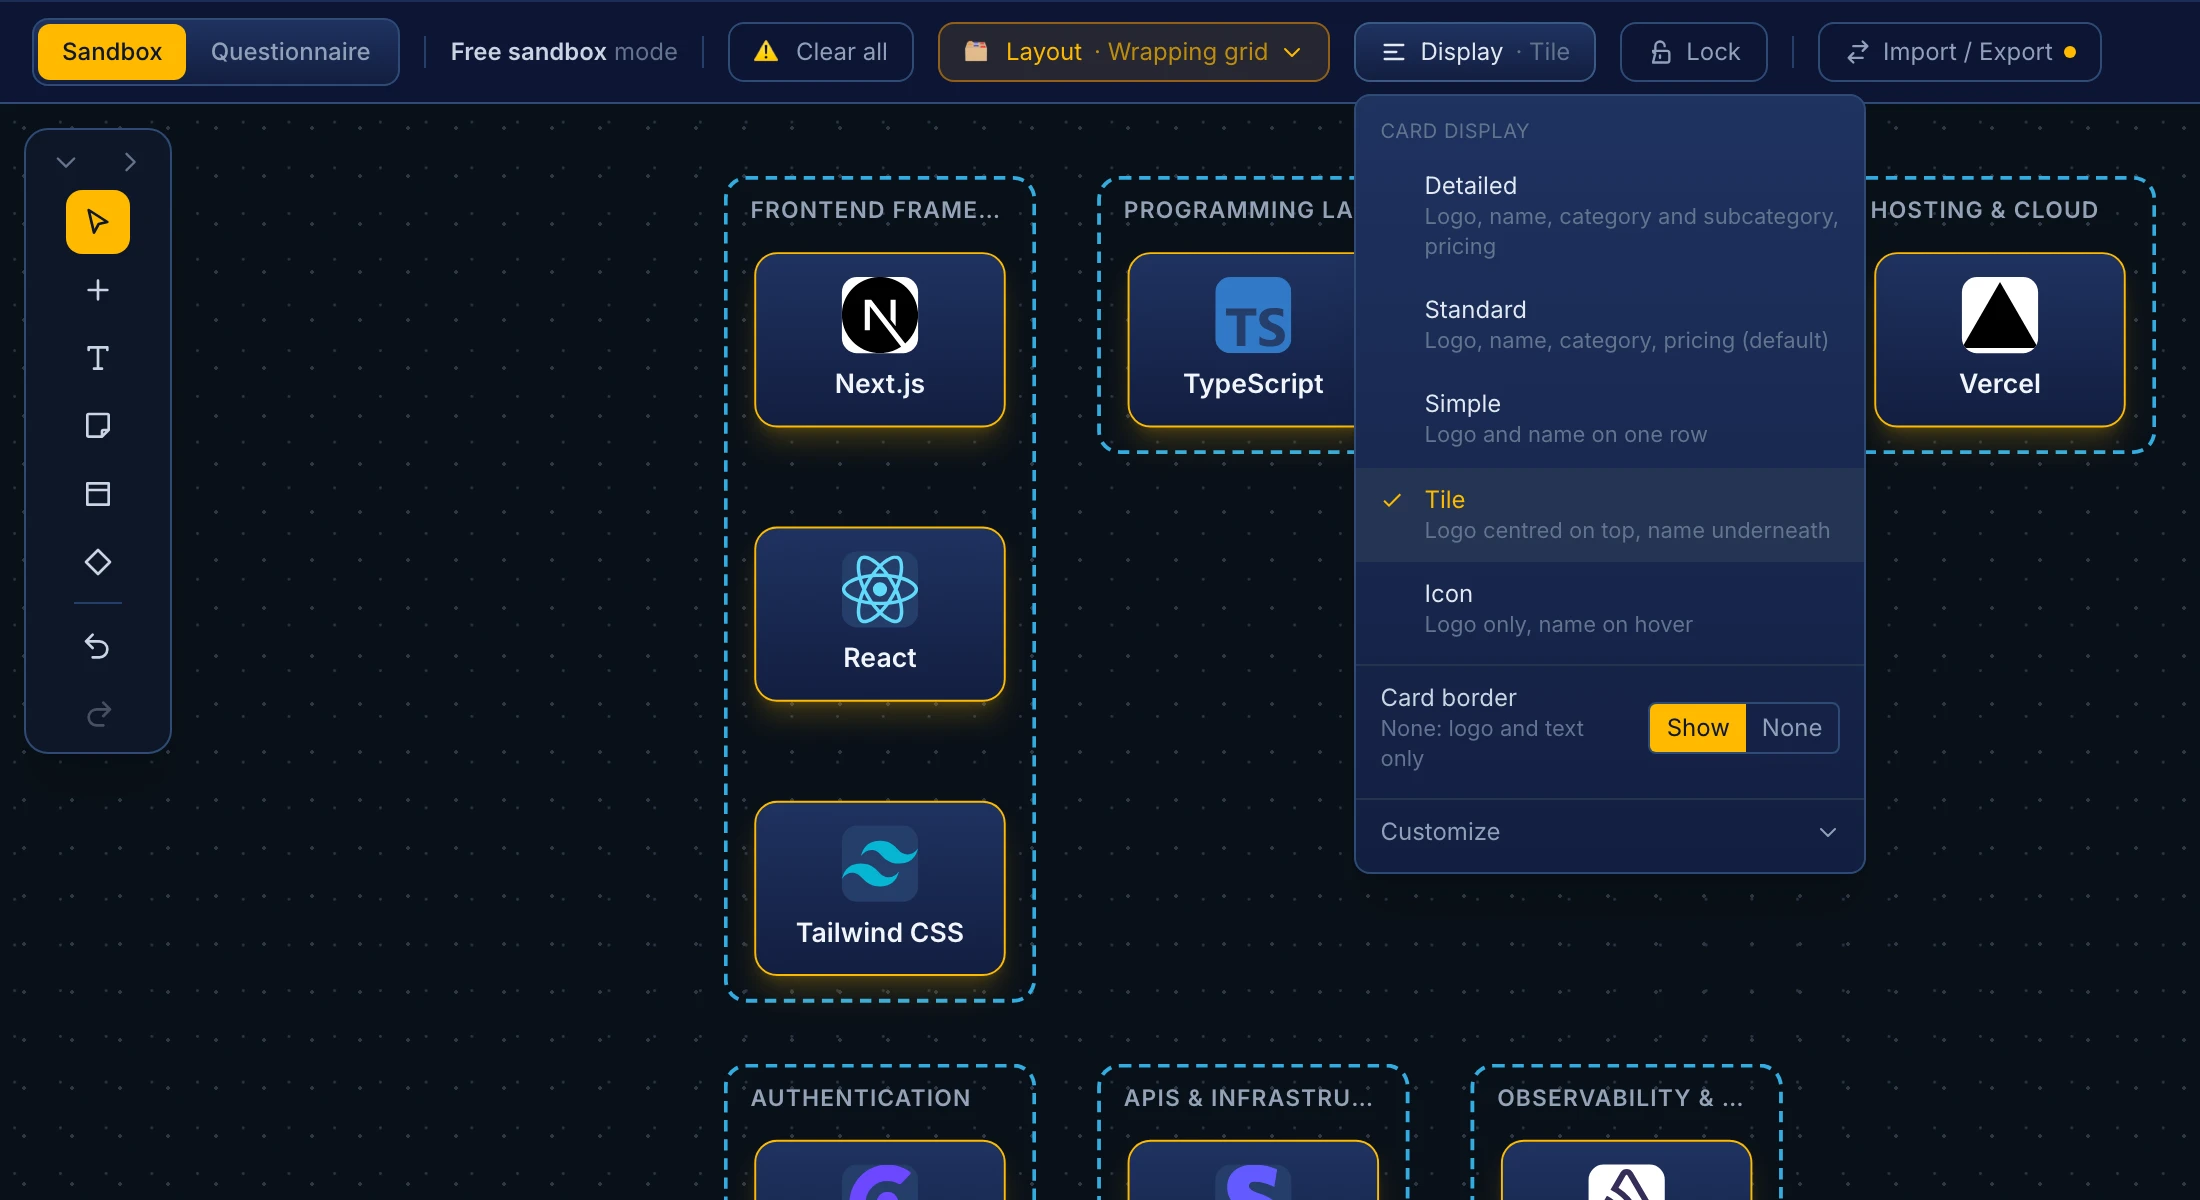This screenshot has height=1200, width=2200.
Task: Open Import / Export
Action: [x=1960, y=52]
